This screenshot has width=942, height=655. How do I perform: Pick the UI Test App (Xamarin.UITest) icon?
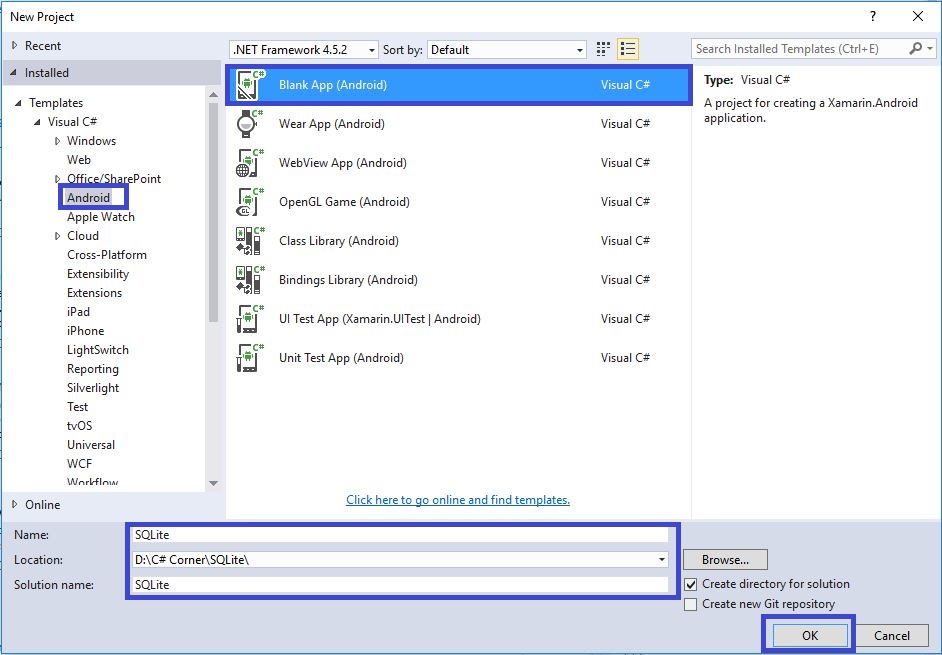pos(248,318)
